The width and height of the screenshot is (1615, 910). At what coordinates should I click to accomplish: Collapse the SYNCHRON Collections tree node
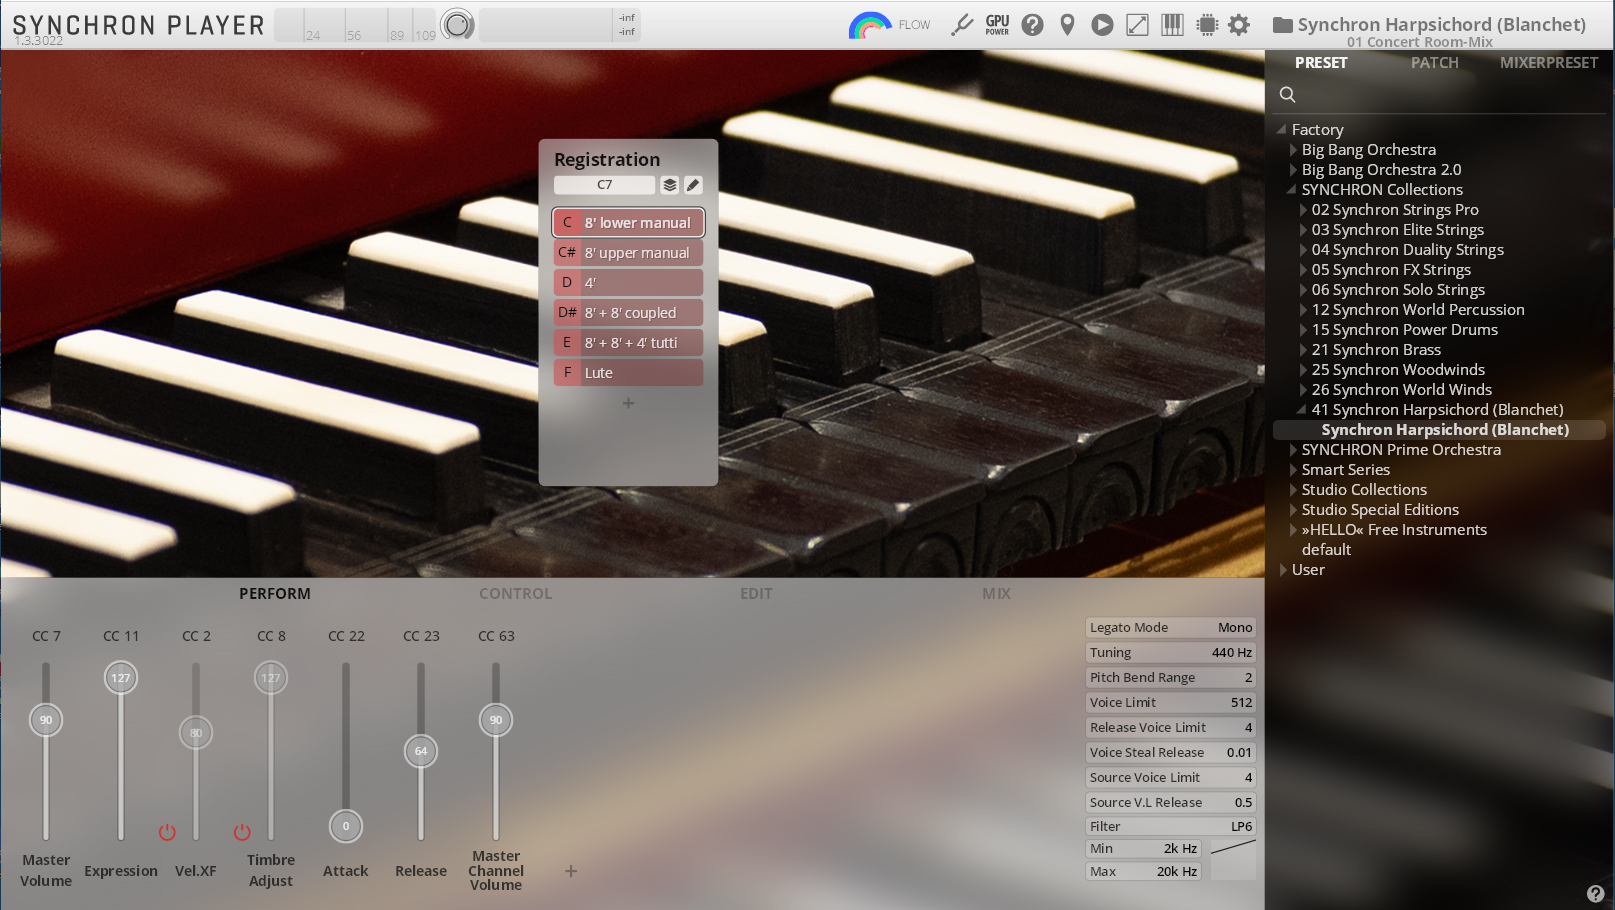click(x=1292, y=190)
